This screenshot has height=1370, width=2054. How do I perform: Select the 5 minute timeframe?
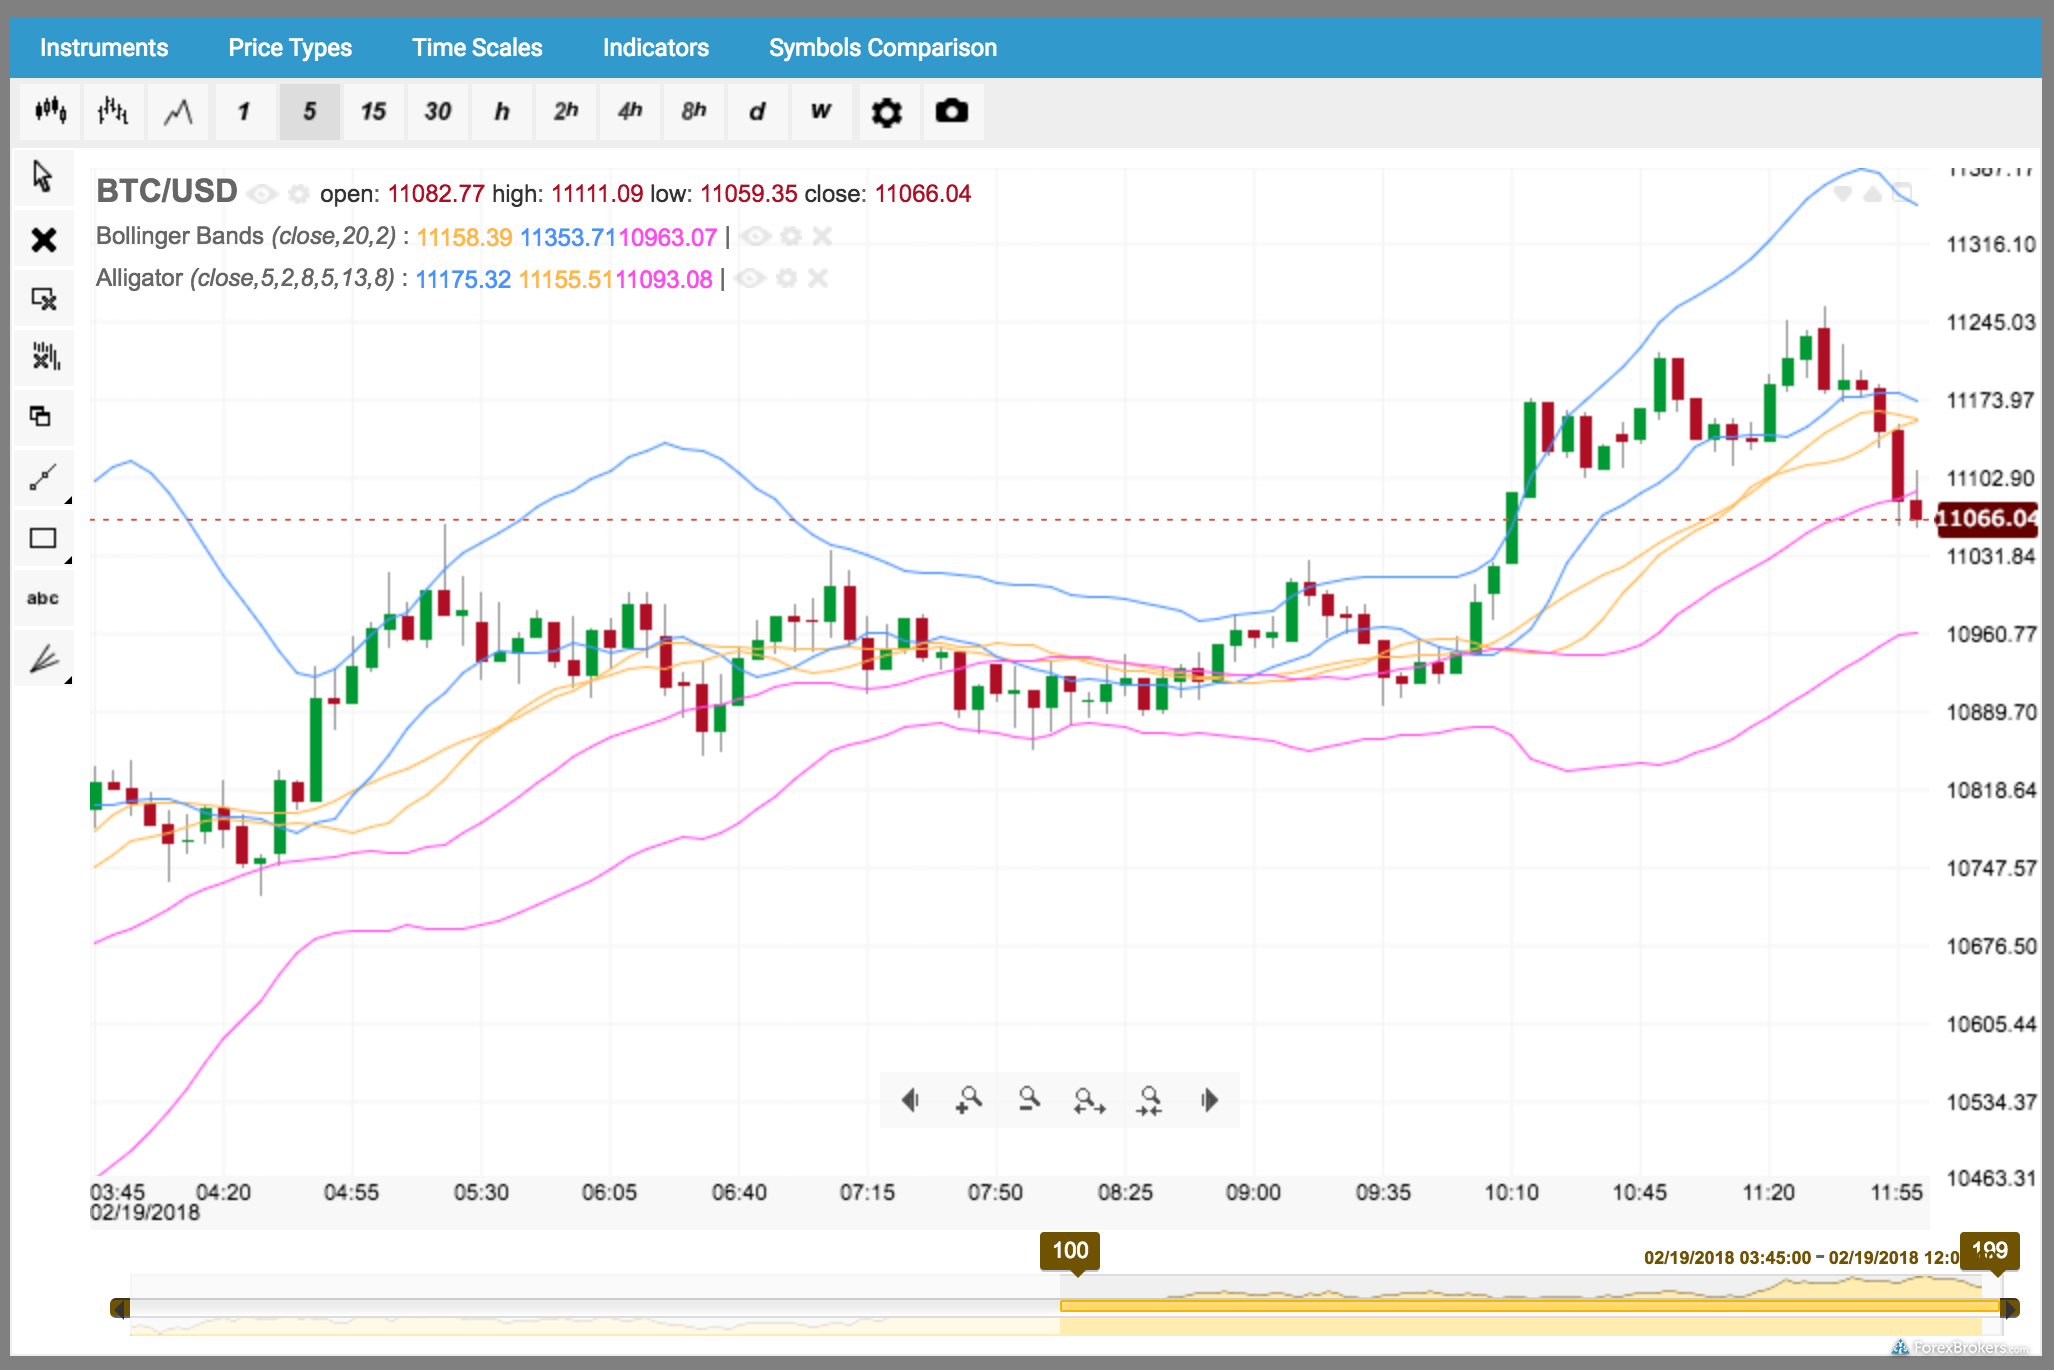[x=309, y=111]
